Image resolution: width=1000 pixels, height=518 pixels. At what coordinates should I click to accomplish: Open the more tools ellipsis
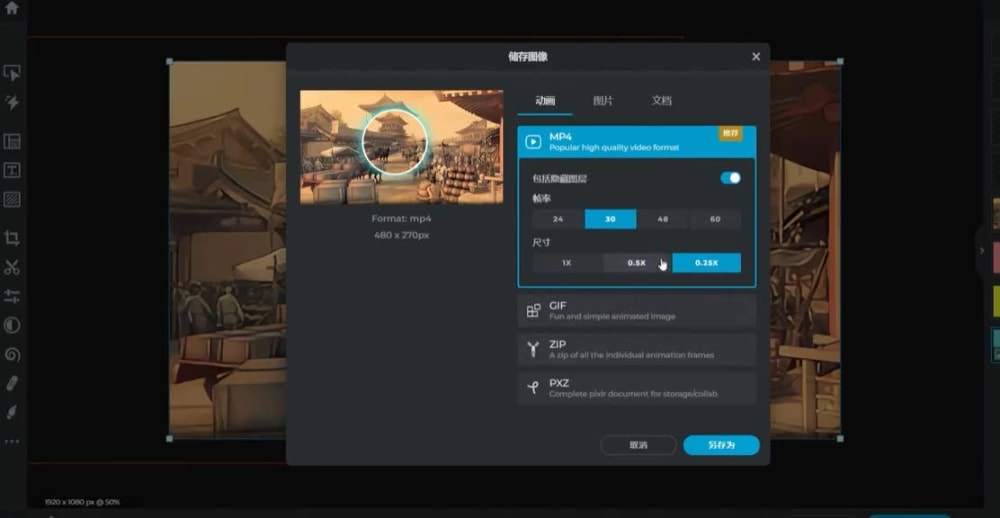[x=11, y=441]
